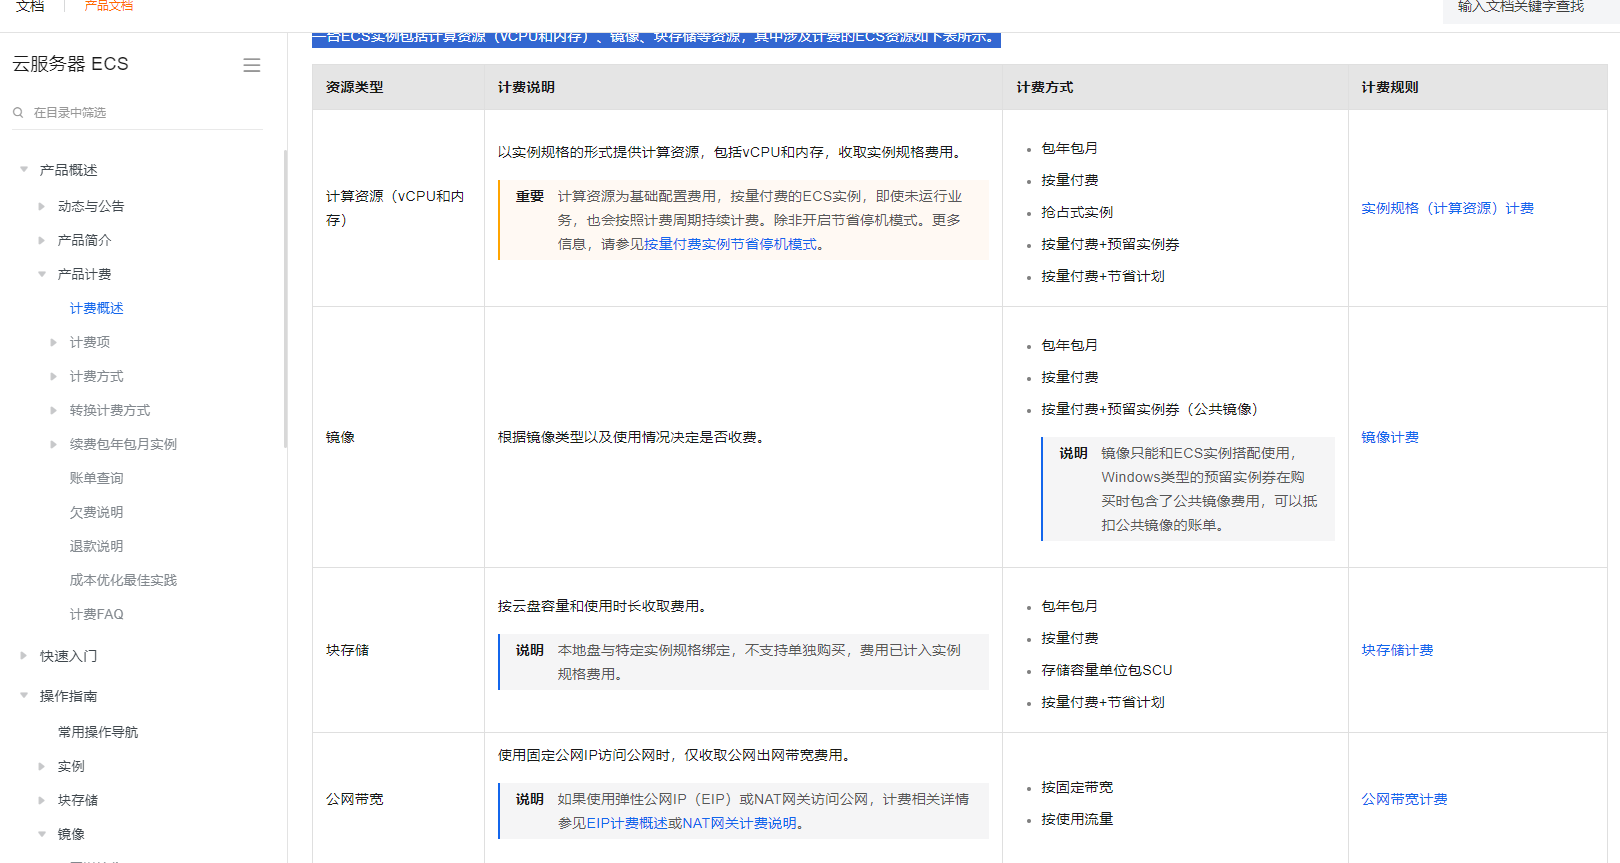Screen dimensions: 1620x863
Task: Click the 文档 top navigation item
Action: [30, 6]
